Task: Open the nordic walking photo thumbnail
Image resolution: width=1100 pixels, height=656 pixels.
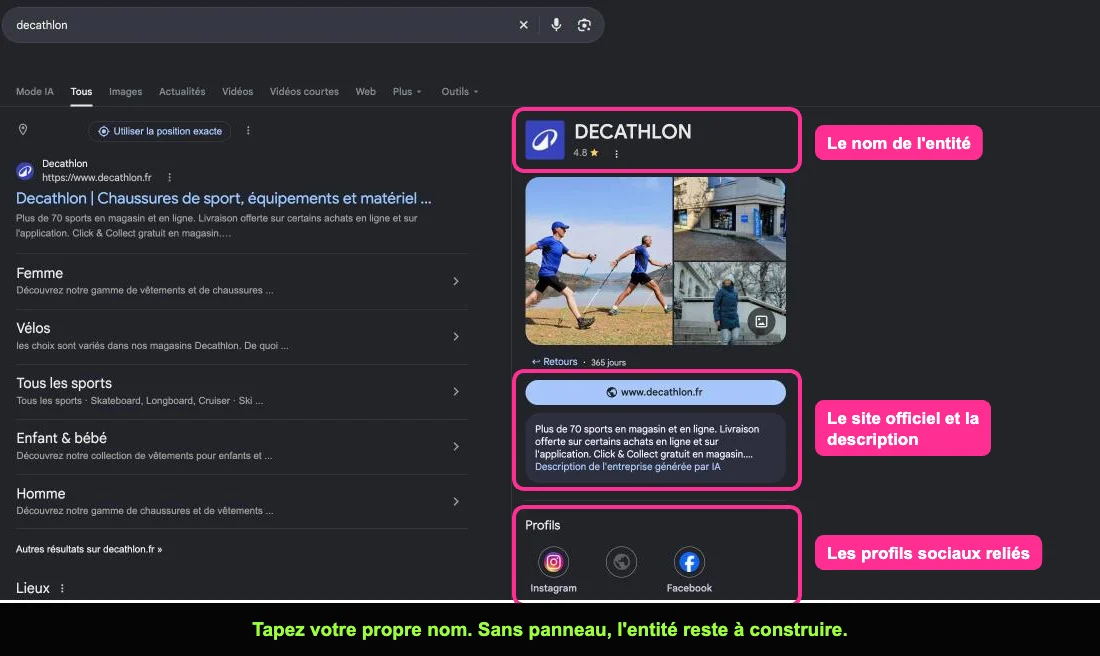Action: (598, 261)
